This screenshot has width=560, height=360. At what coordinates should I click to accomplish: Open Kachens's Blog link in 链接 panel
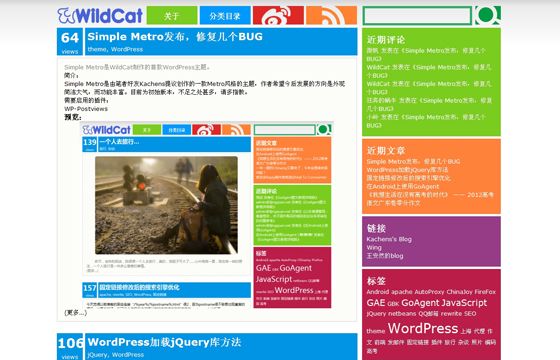389,239
